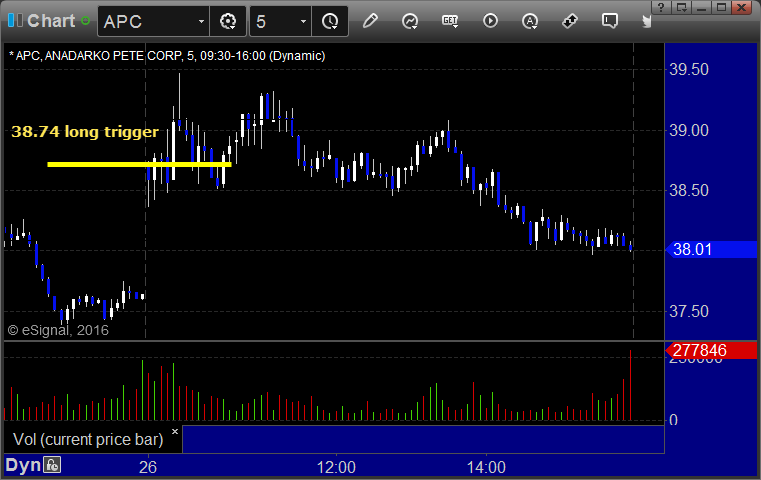Viewport: 761px width, 480px height.
Task: Select the yellow horizontal trigger line
Action: click(x=139, y=165)
